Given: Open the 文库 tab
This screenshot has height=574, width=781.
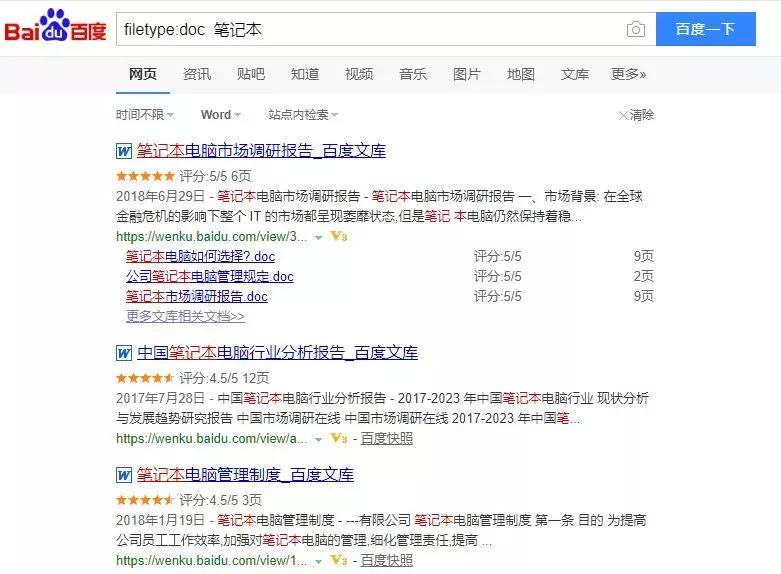Looking at the screenshot, I should click(575, 74).
